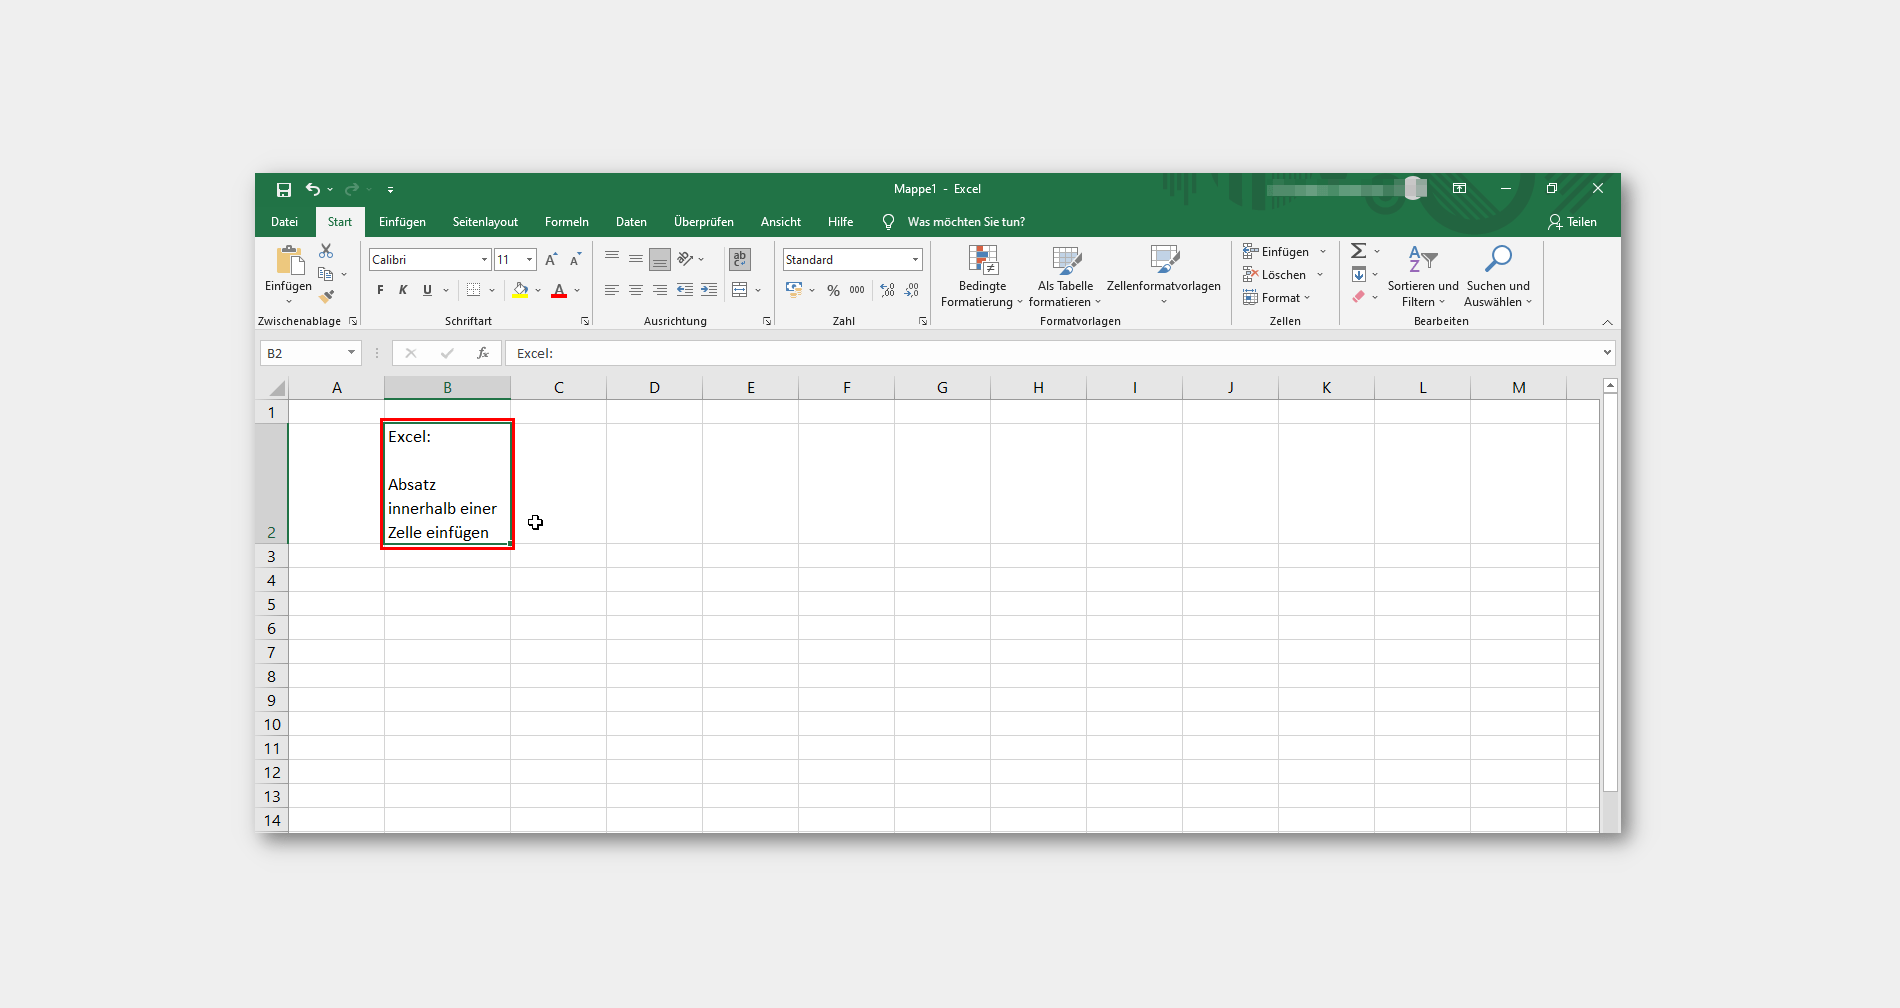Toggle bottom vertical alignment
The width and height of the screenshot is (1900, 1008).
660,259
